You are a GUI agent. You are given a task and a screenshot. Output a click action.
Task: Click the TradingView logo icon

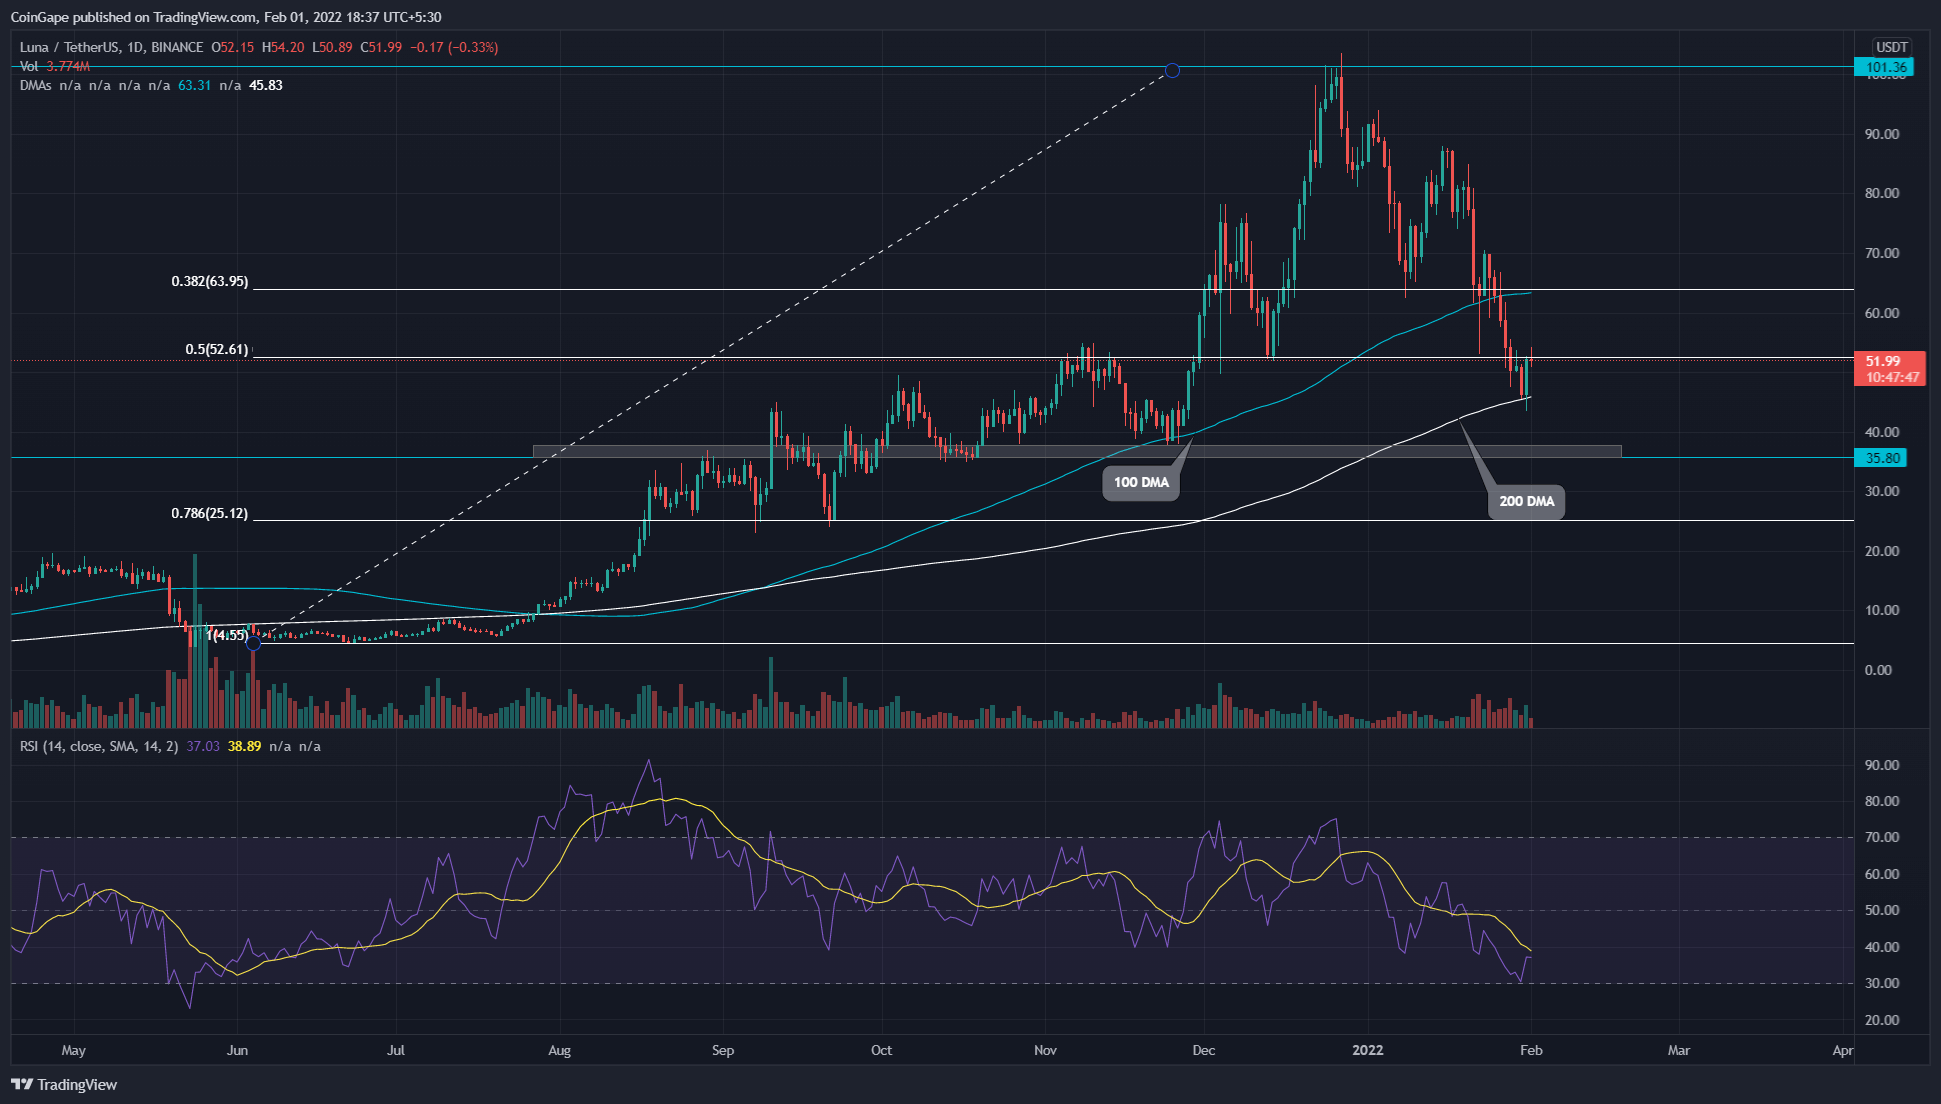22,1084
